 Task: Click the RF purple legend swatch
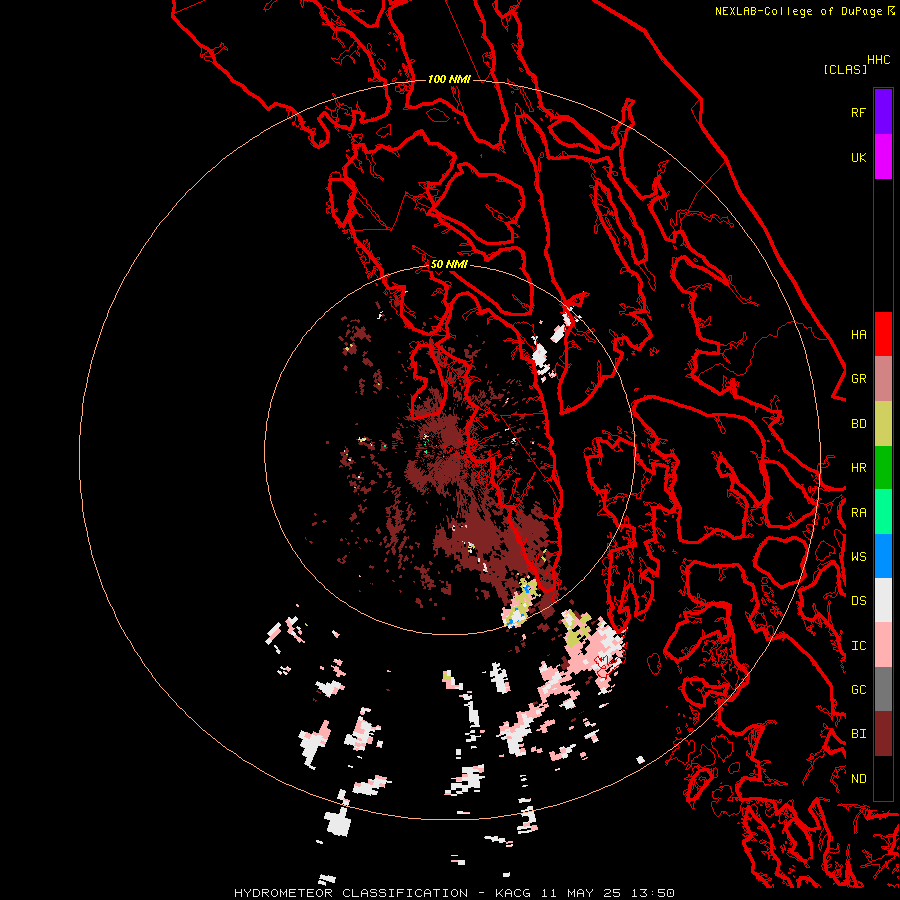883,112
